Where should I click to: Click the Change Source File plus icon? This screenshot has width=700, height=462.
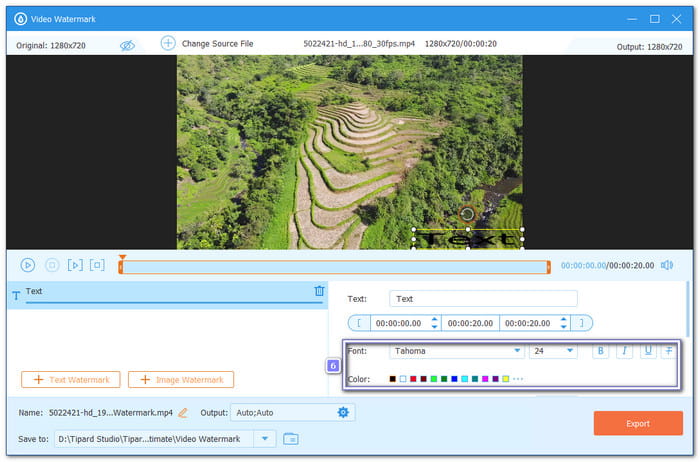168,43
